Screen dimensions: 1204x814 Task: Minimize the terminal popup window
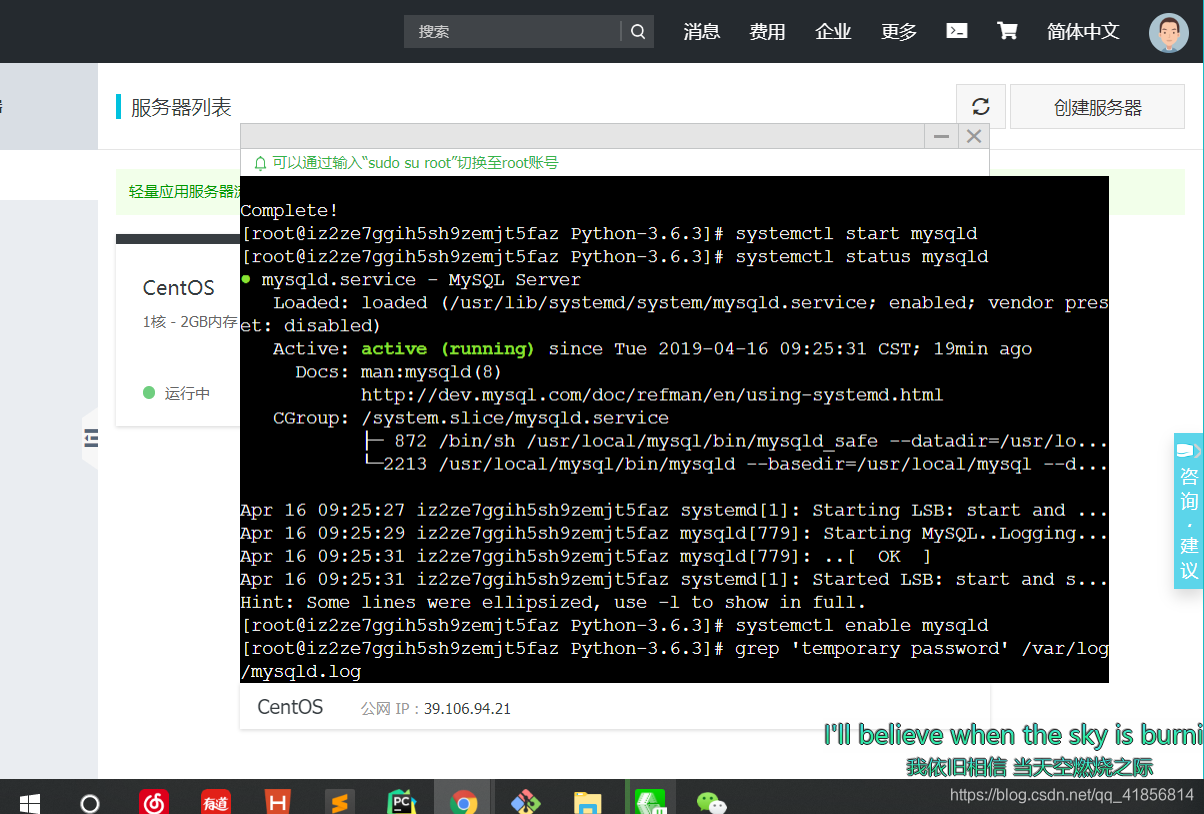click(x=940, y=136)
